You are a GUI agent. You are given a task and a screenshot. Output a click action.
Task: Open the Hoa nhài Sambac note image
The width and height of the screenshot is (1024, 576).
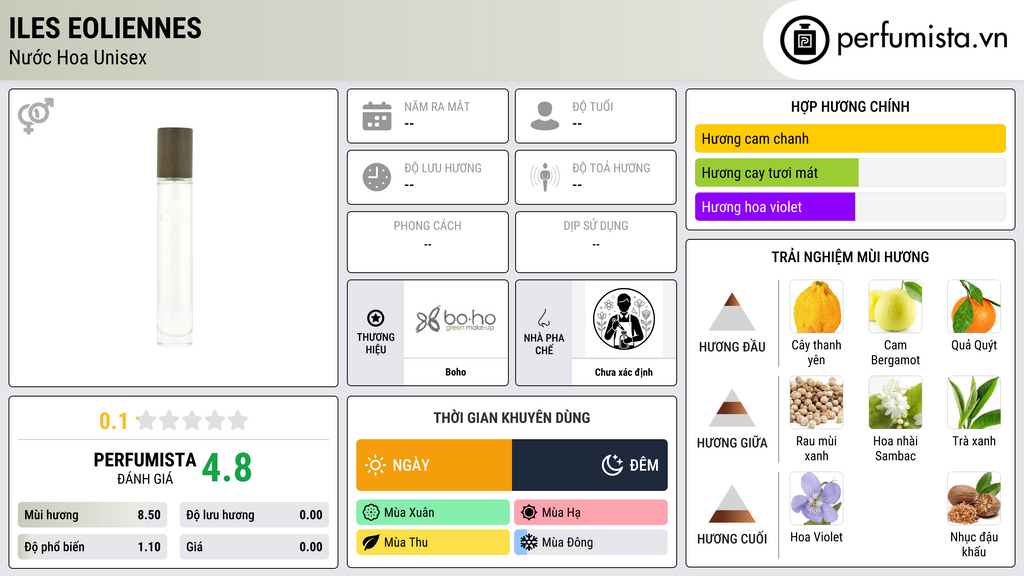(895, 402)
